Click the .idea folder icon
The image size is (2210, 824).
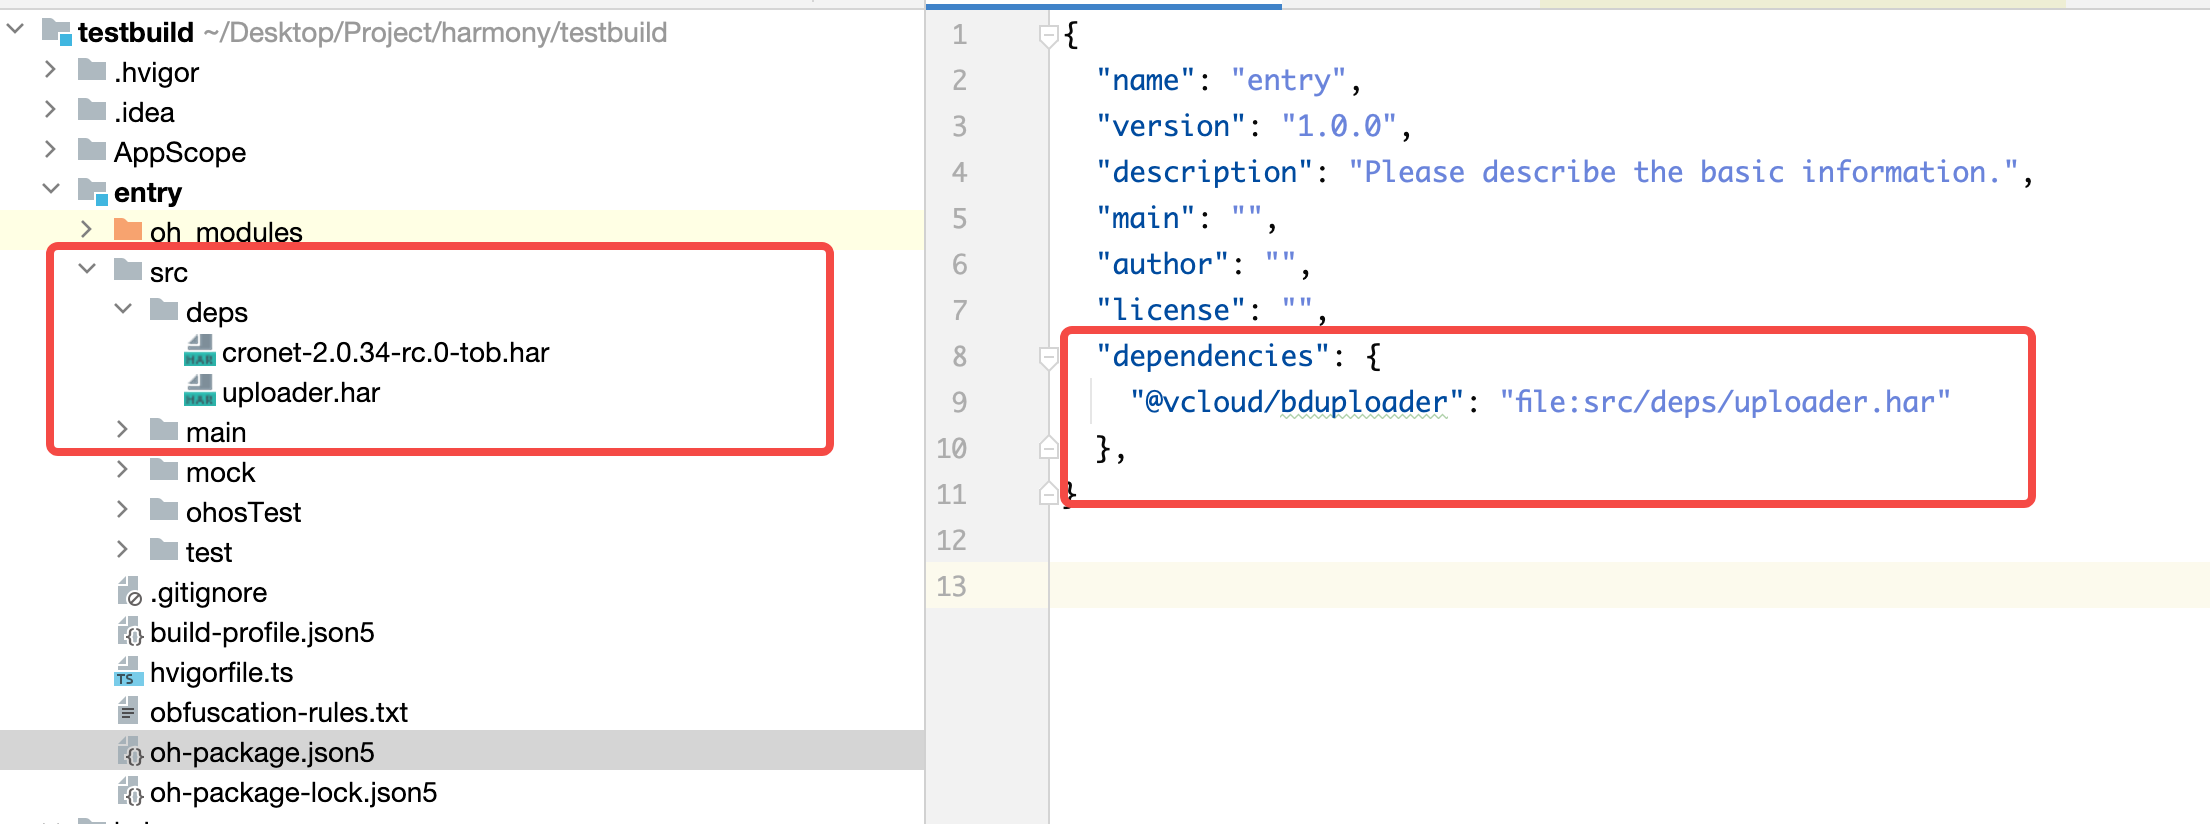coord(92,110)
